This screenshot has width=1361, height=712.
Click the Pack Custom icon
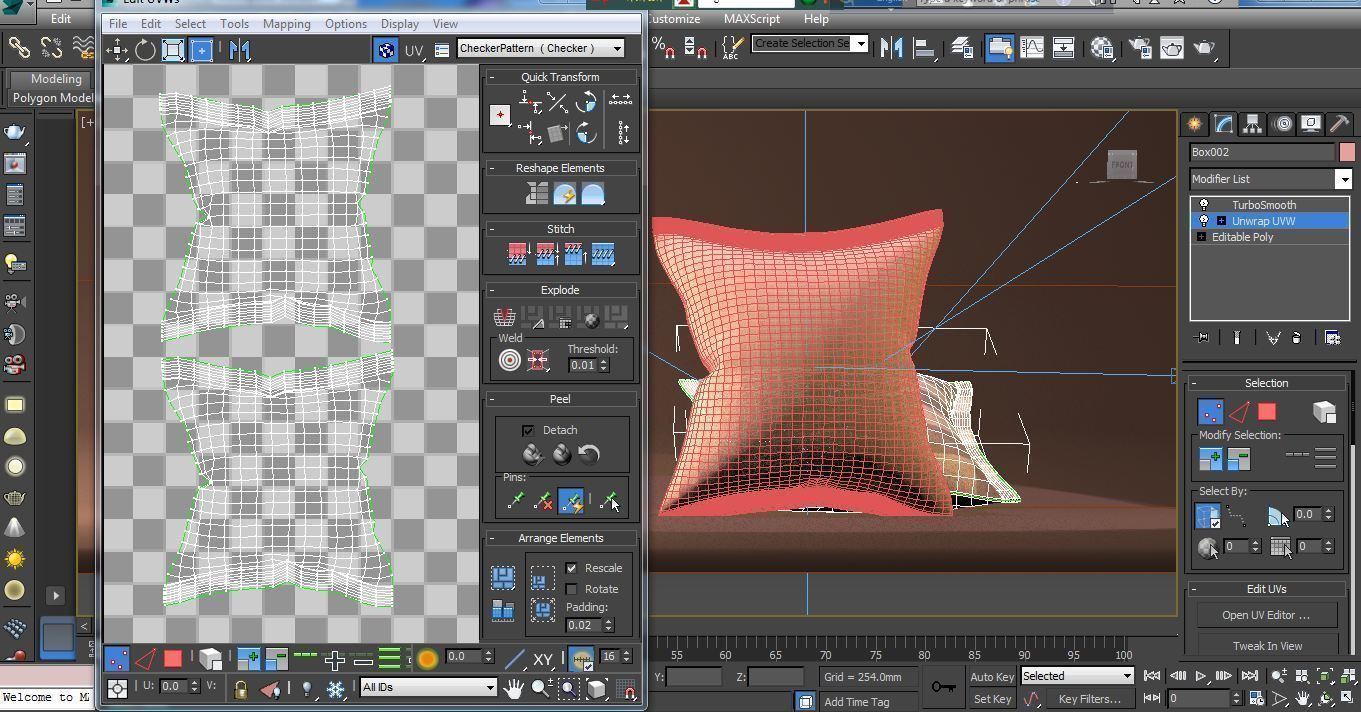click(x=503, y=578)
